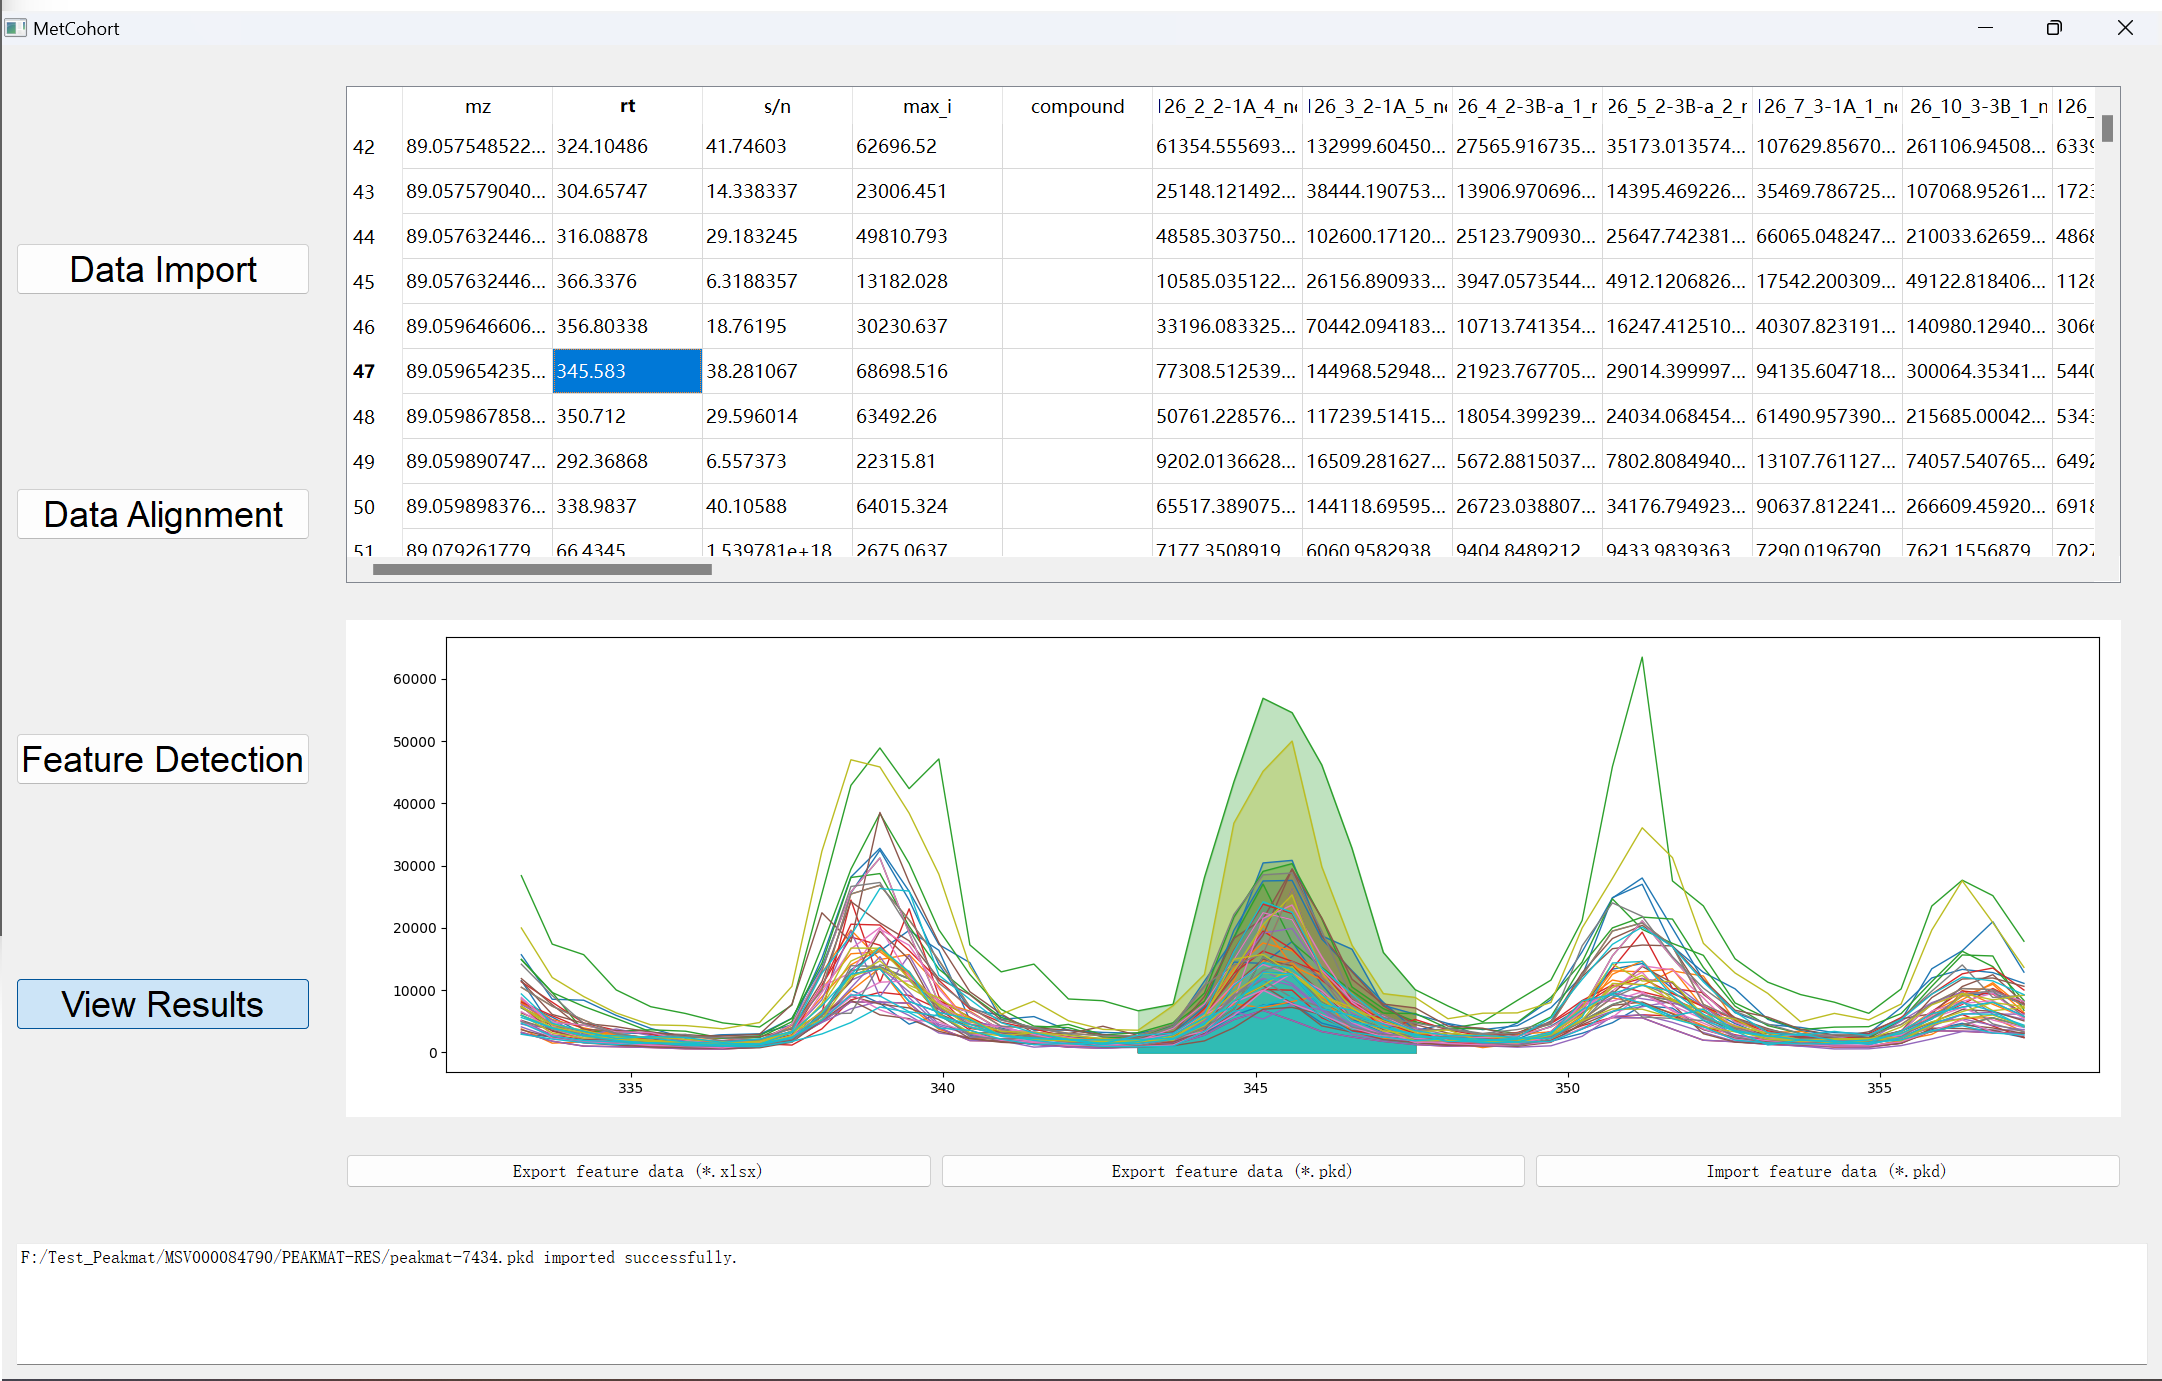
Task: Click the 26_10_3-3B_1 sample column header
Action: point(1977,106)
